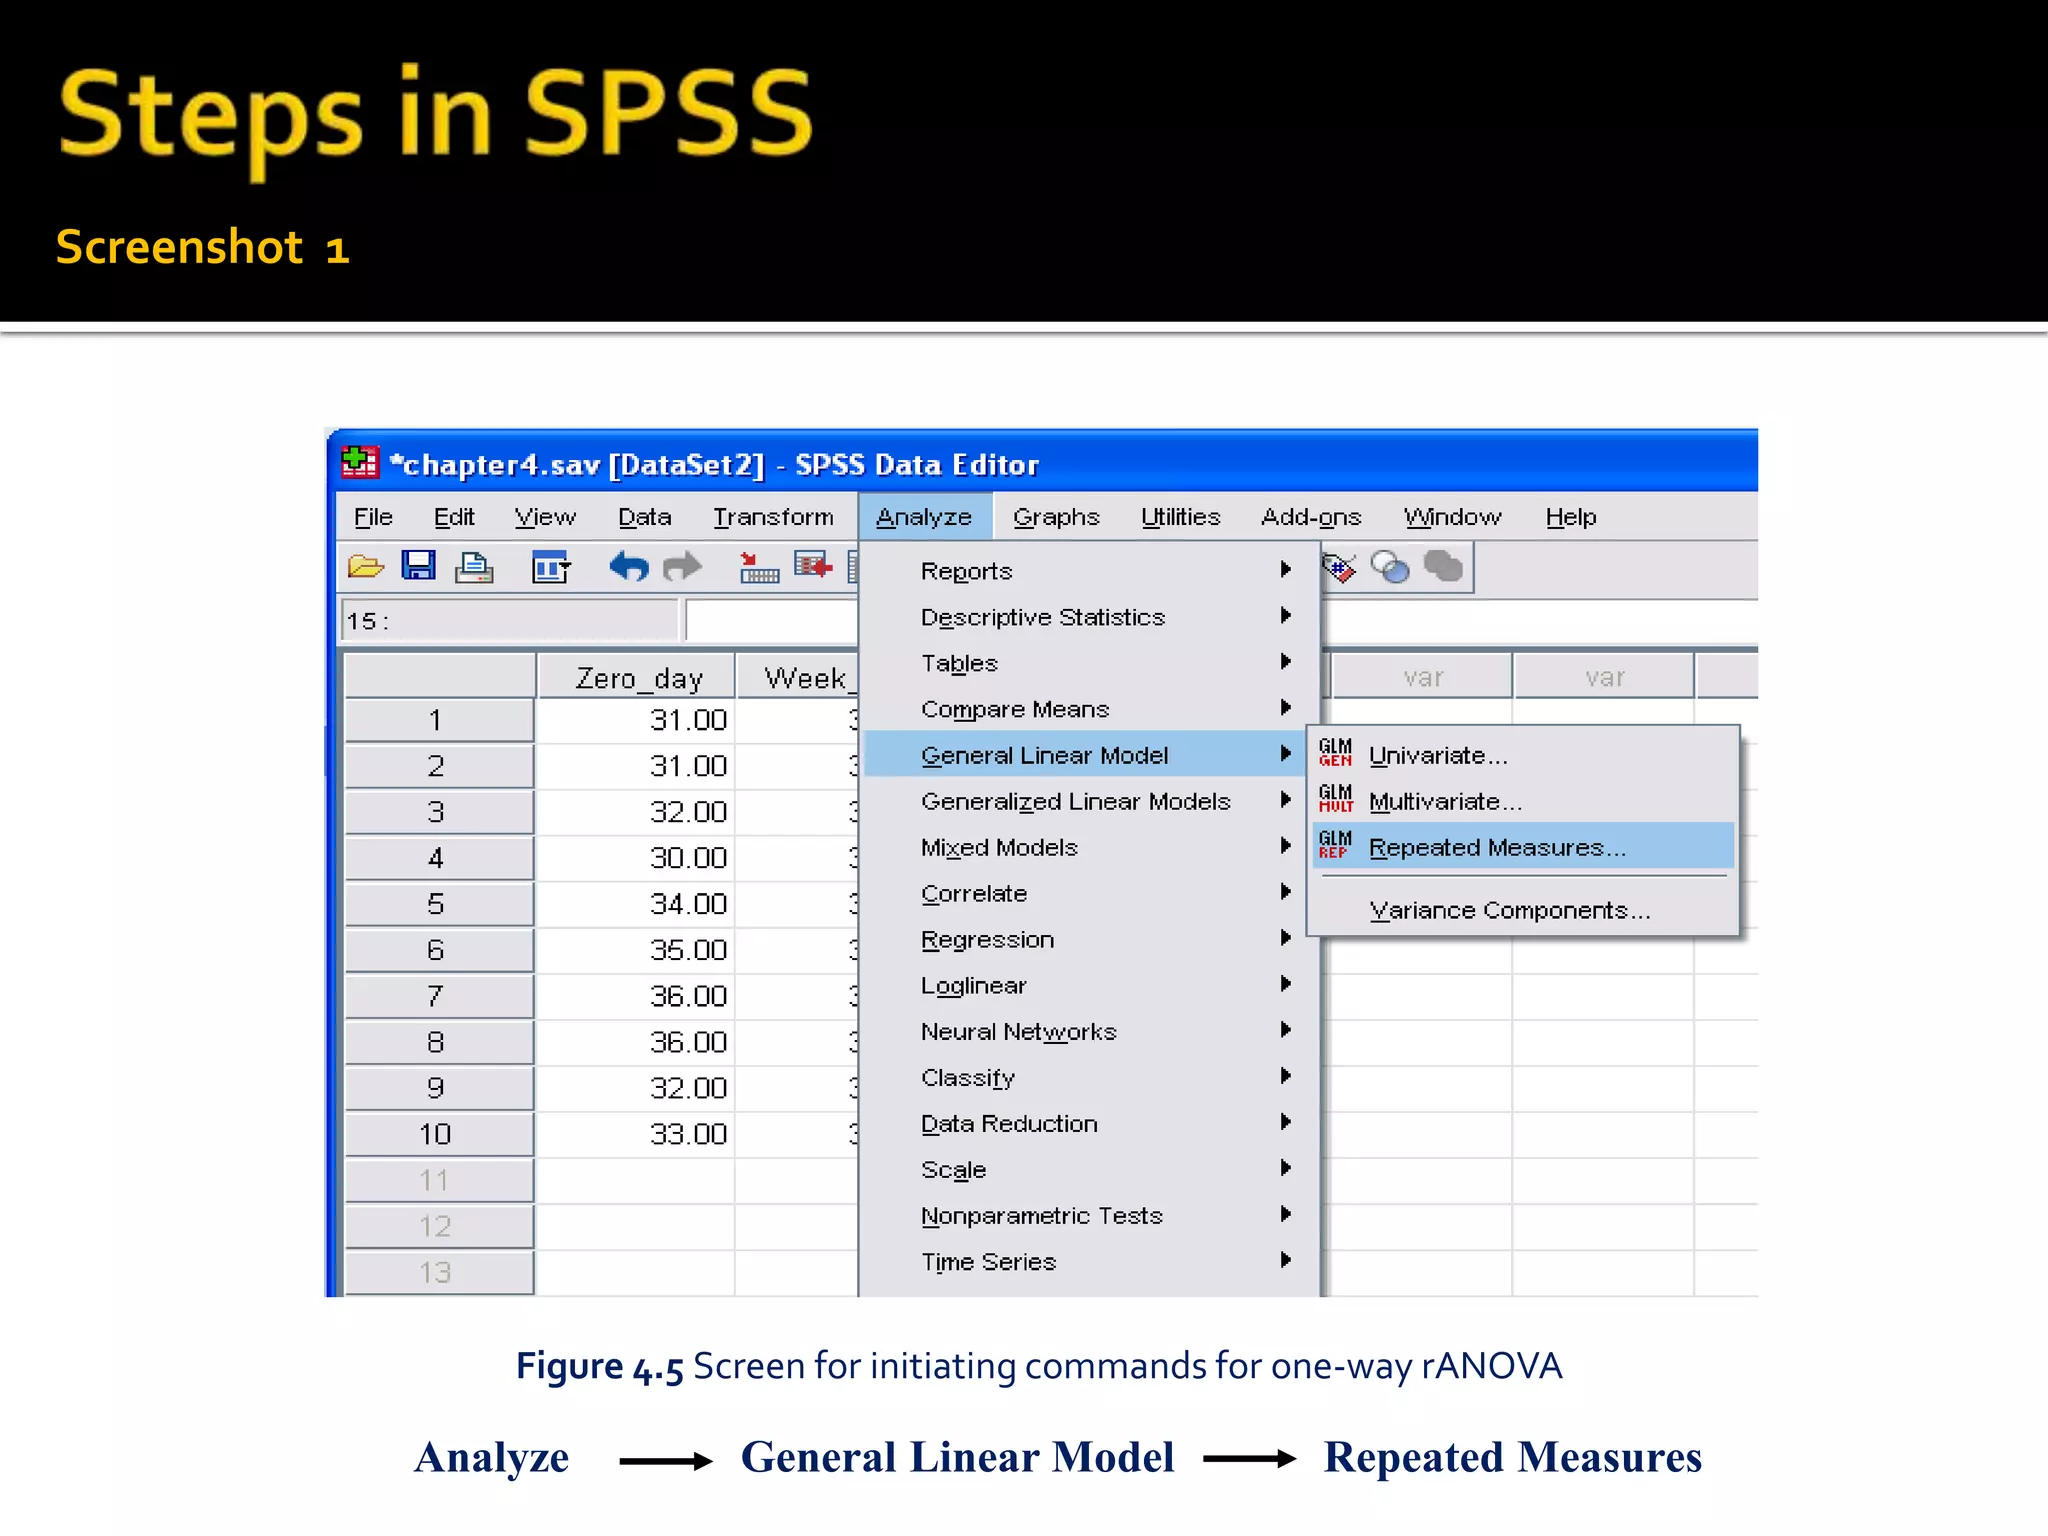The width and height of the screenshot is (2048, 1536).
Task: Expand the General Linear Model submenu
Action: pos(1084,755)
